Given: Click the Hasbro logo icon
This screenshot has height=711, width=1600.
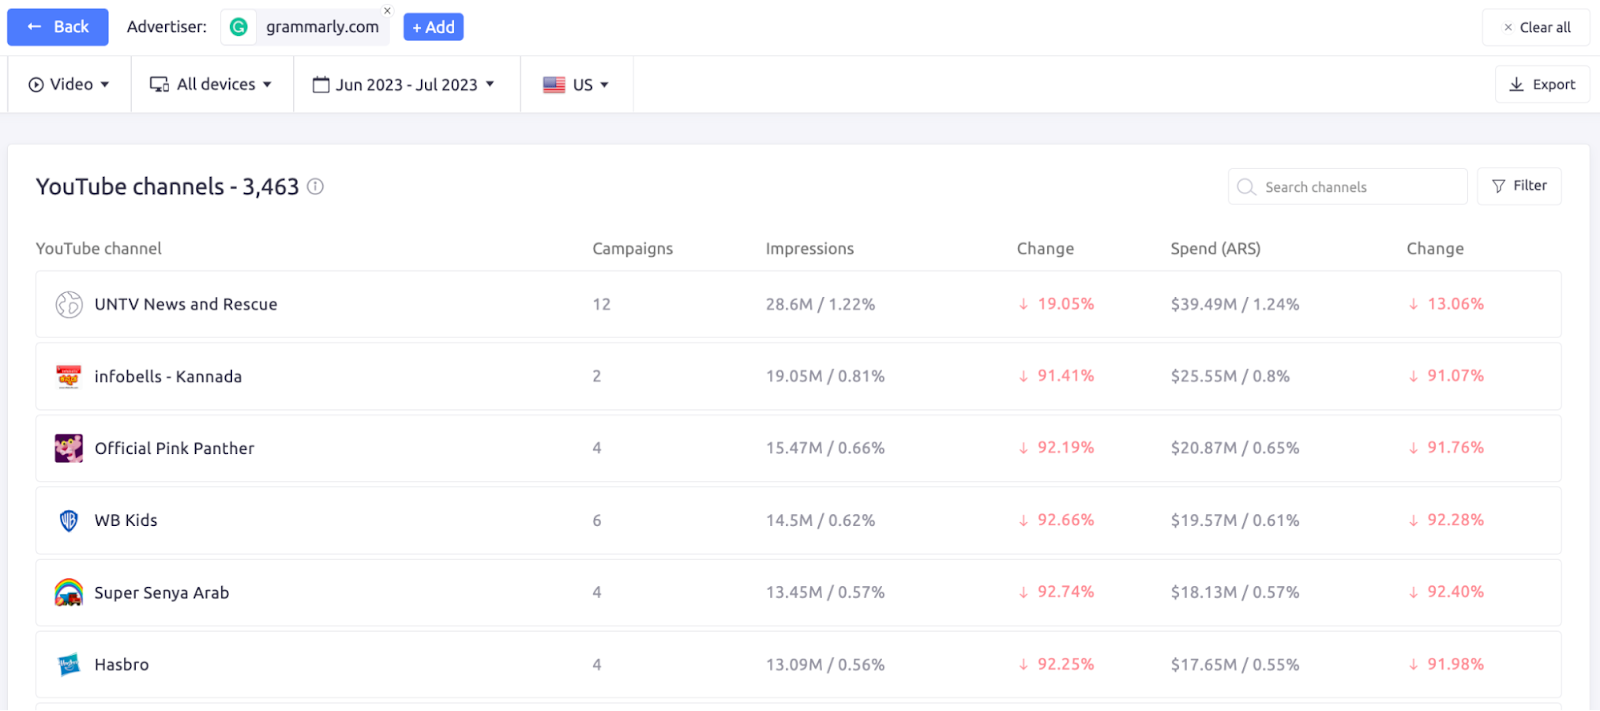Looking at the screenshot, I should (69, 664).
